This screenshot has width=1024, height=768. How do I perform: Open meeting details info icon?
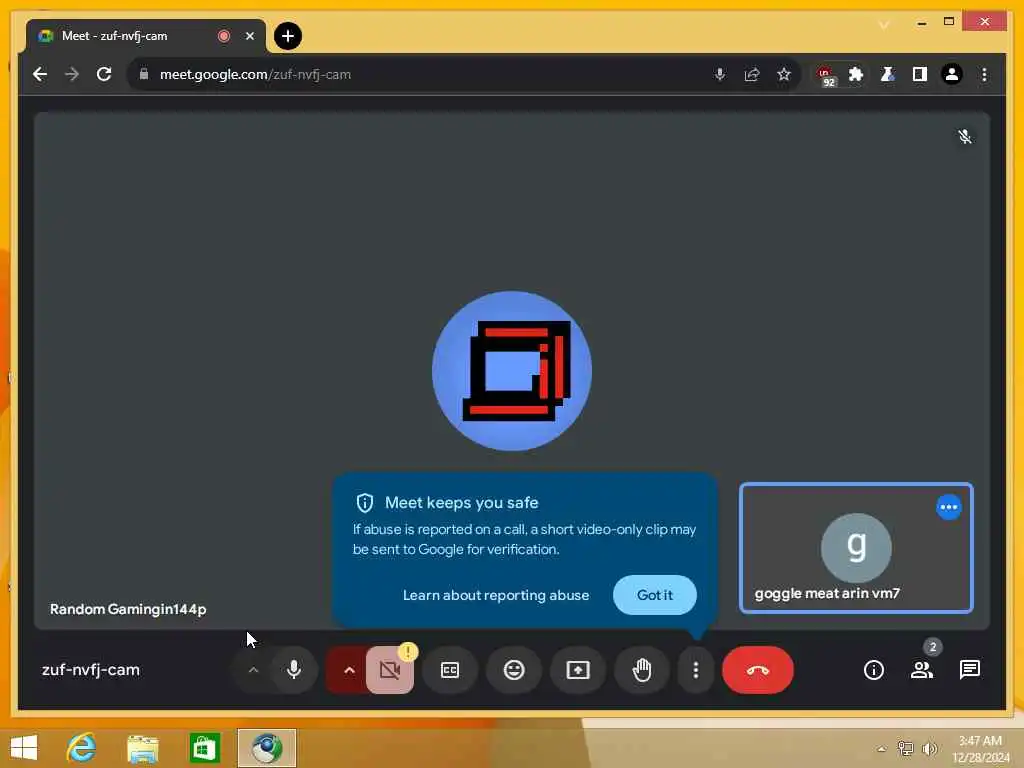(x=874, y=669)
